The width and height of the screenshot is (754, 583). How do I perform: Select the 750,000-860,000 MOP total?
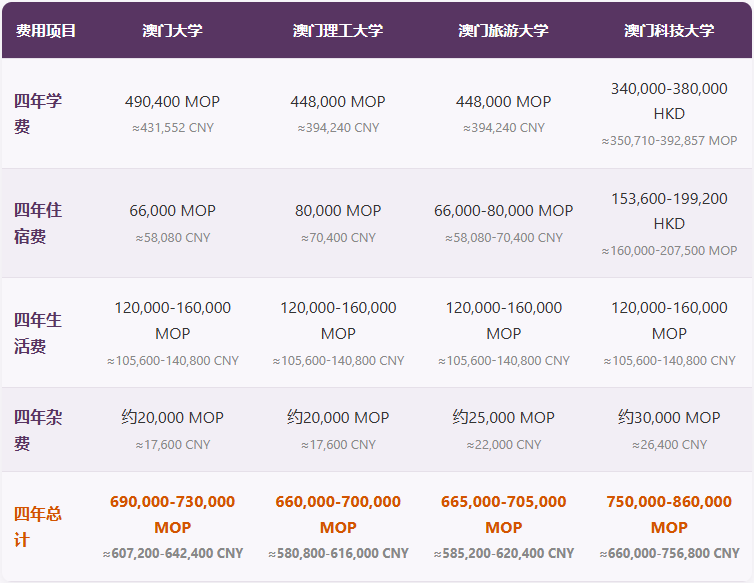(669, 514)
